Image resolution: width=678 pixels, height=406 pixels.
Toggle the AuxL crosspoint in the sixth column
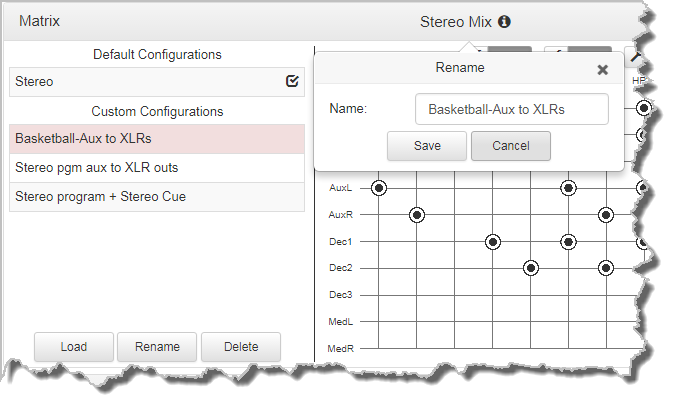tap(568, 187)
